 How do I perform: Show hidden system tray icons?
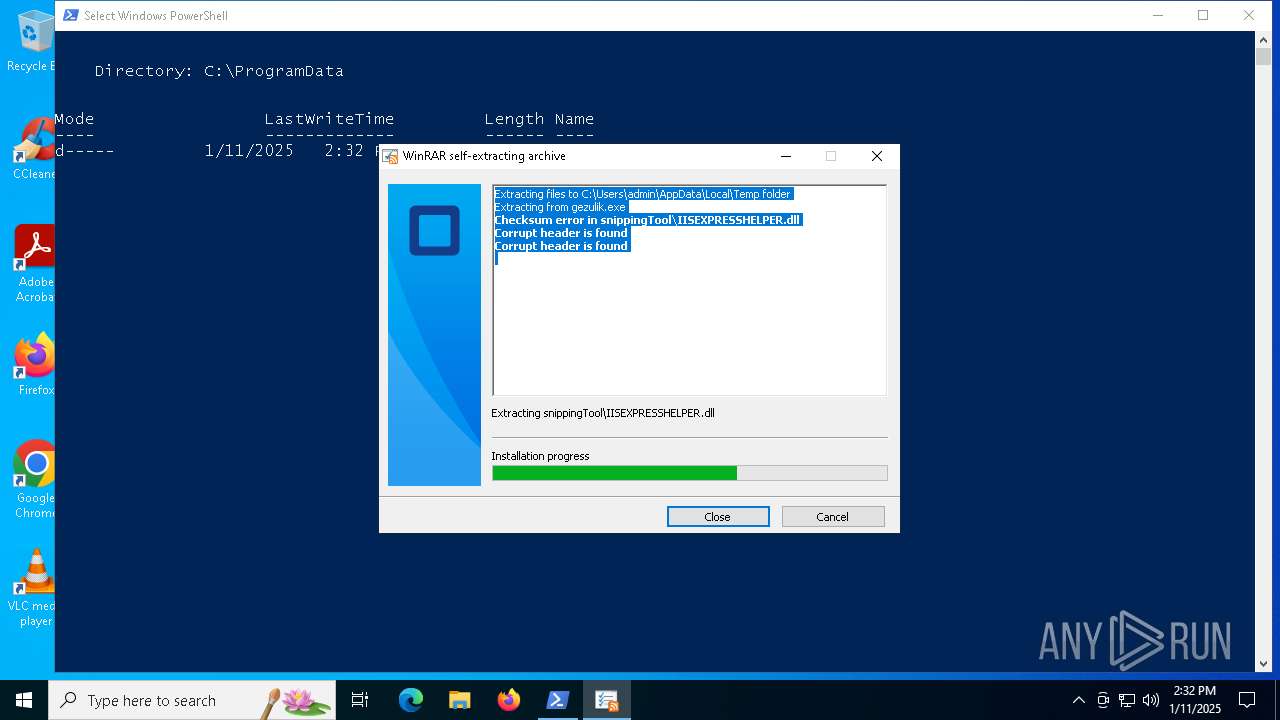(1078, 700)
